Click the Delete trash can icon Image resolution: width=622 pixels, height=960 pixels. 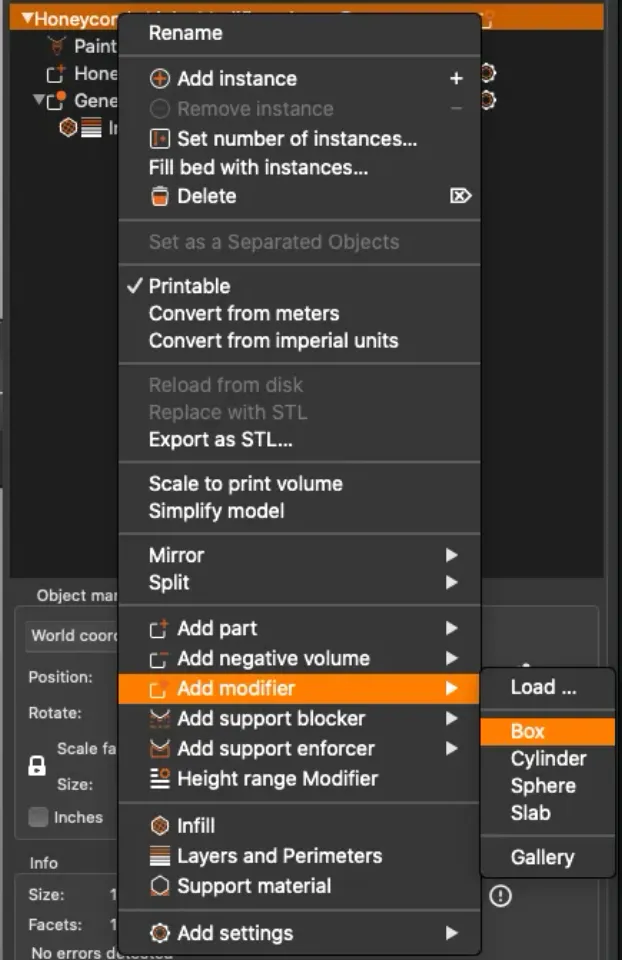tap(159, 197)
